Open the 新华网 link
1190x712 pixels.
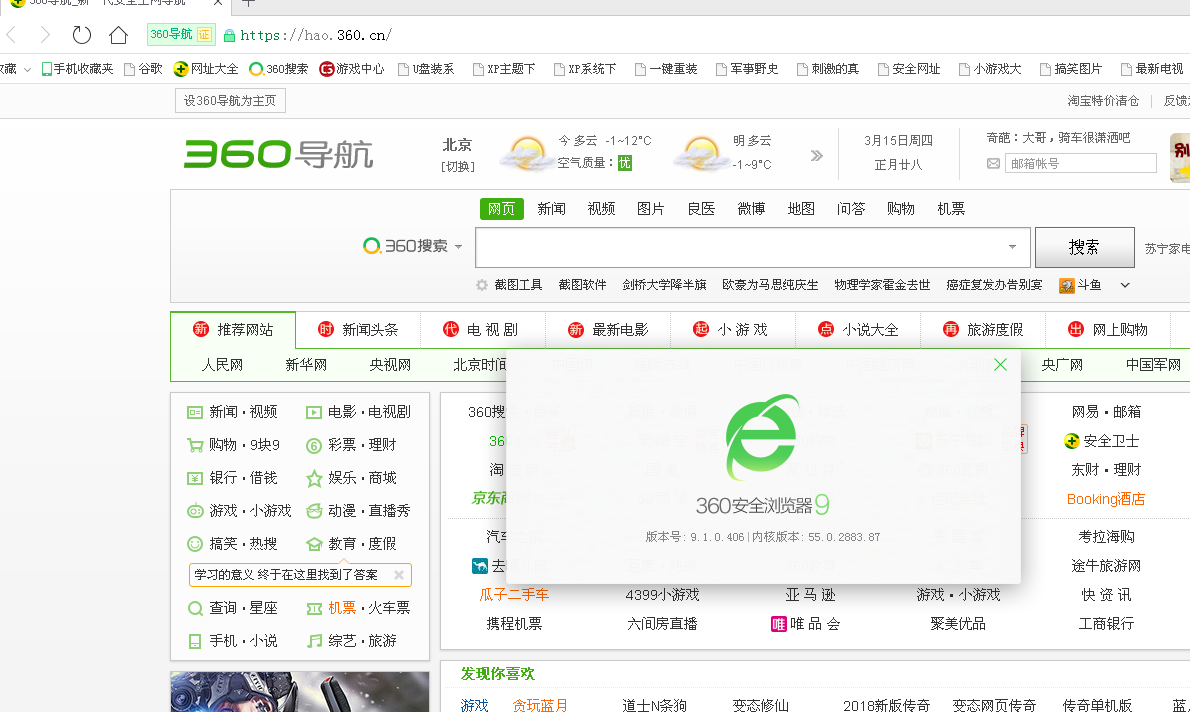click(306, 365)
